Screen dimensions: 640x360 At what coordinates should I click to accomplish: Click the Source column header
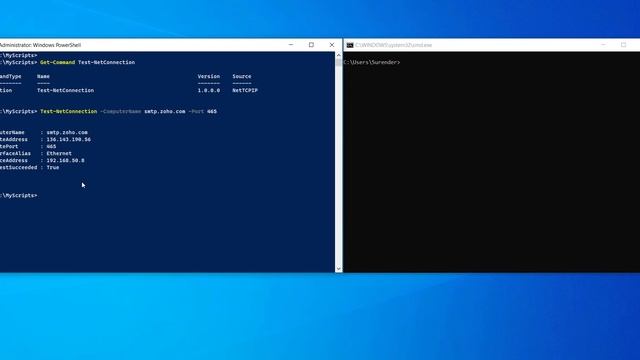tap(242, 76)
